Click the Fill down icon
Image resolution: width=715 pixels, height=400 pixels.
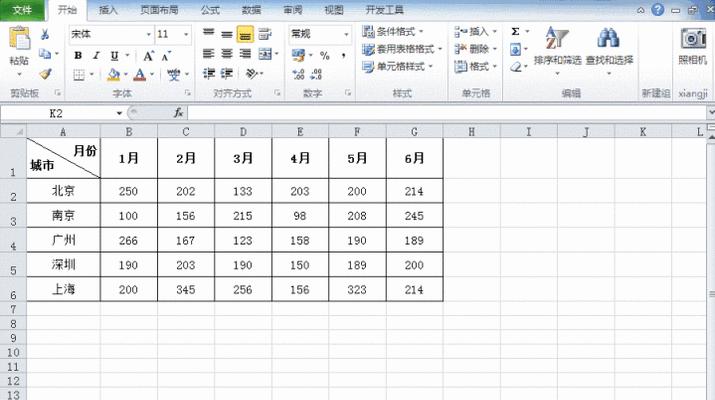[515, 49]
